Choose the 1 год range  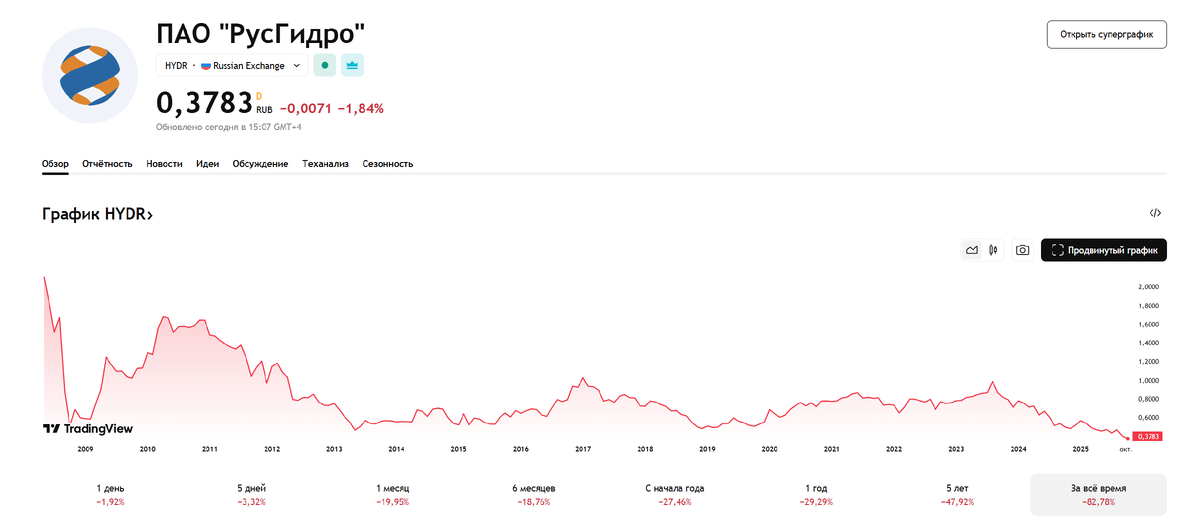[816, 494]
